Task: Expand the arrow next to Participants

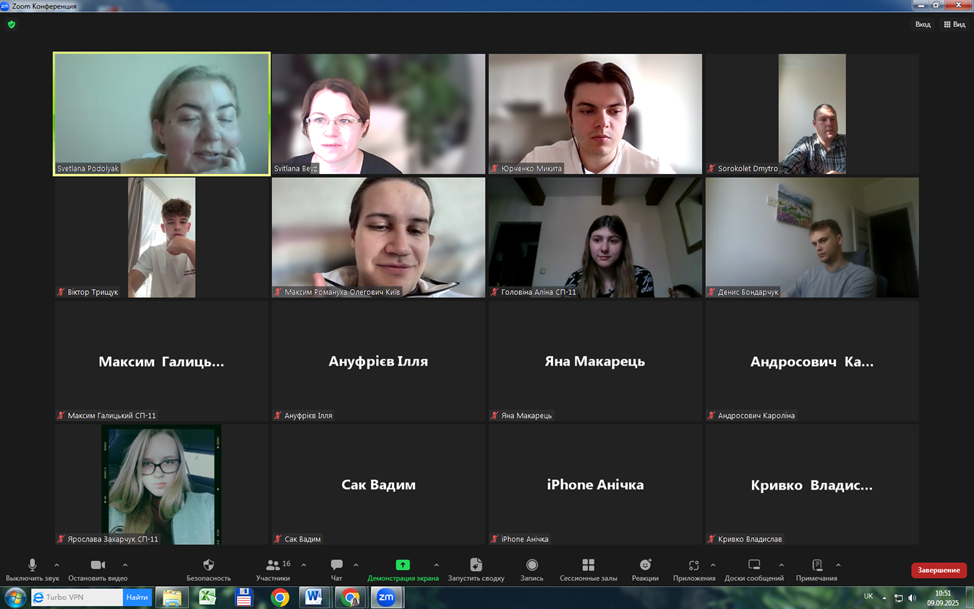Action: coord(304,565)
